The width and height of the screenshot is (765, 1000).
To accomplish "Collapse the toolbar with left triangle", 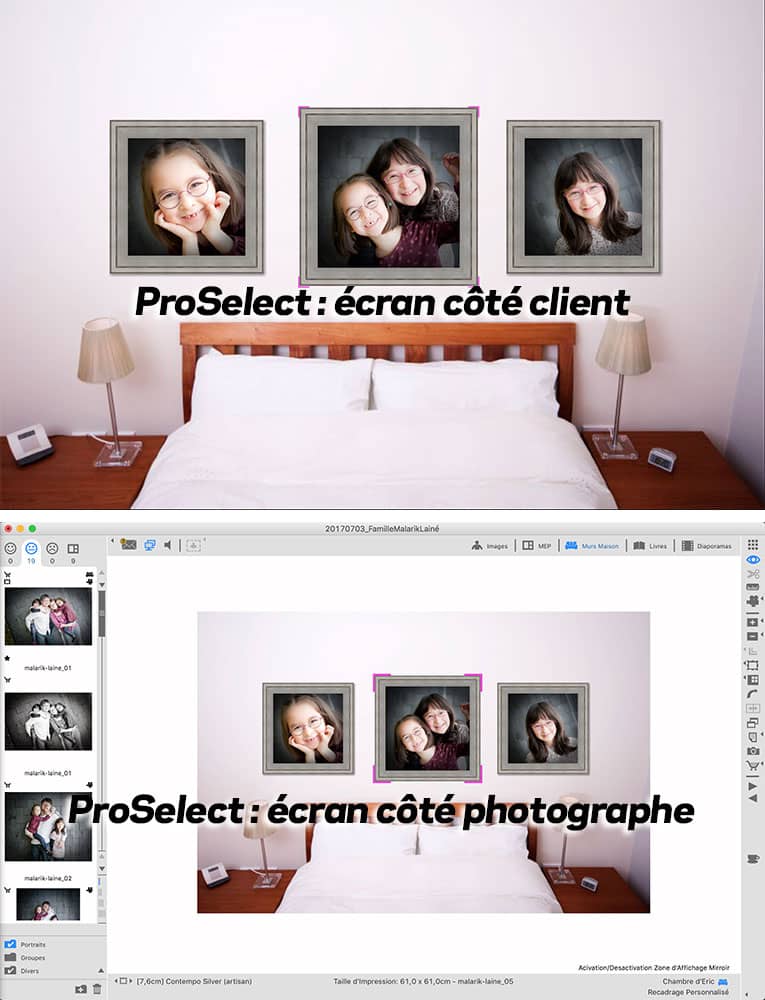I will pos(113,541).
